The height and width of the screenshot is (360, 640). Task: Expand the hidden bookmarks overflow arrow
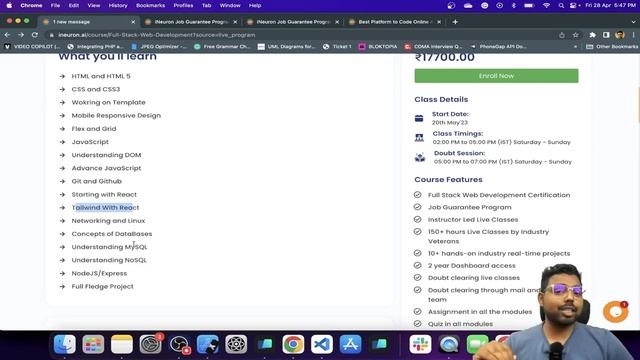576,47
